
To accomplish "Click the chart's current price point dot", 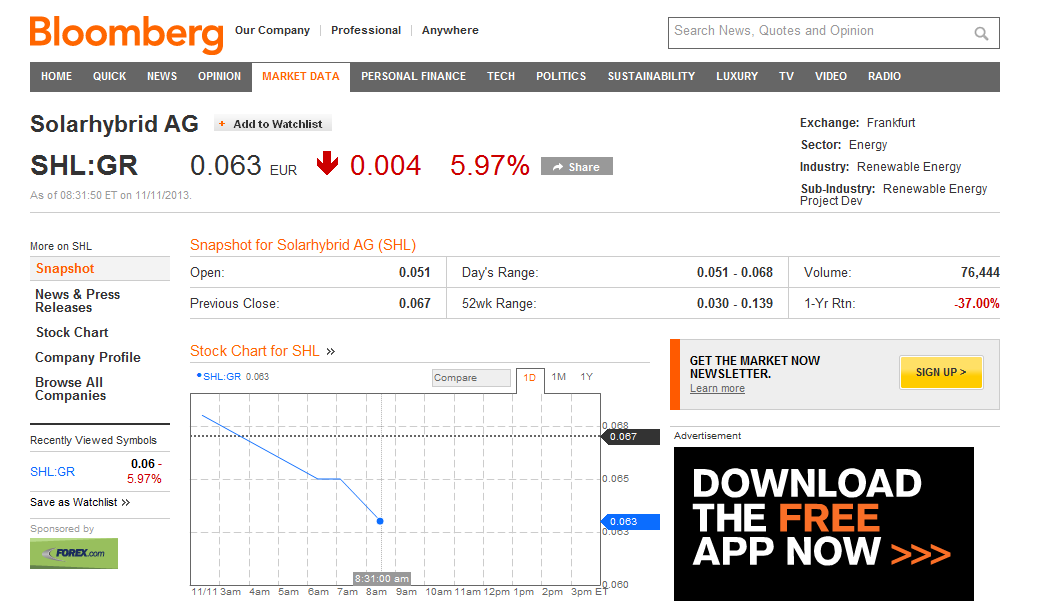I will [380, 521].
